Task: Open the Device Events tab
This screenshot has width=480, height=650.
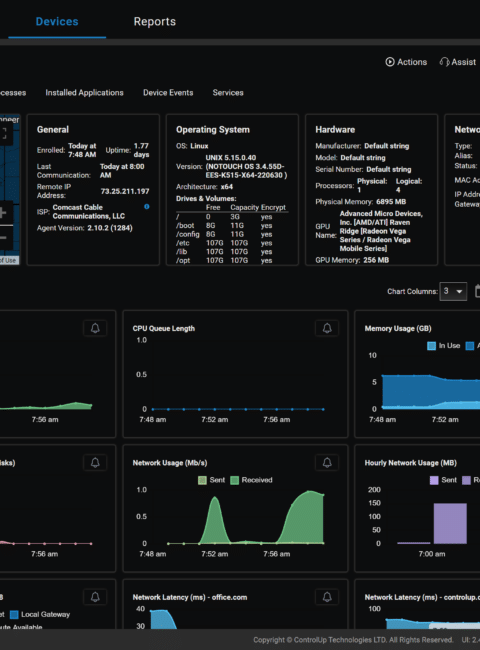Action: [168, 92]
